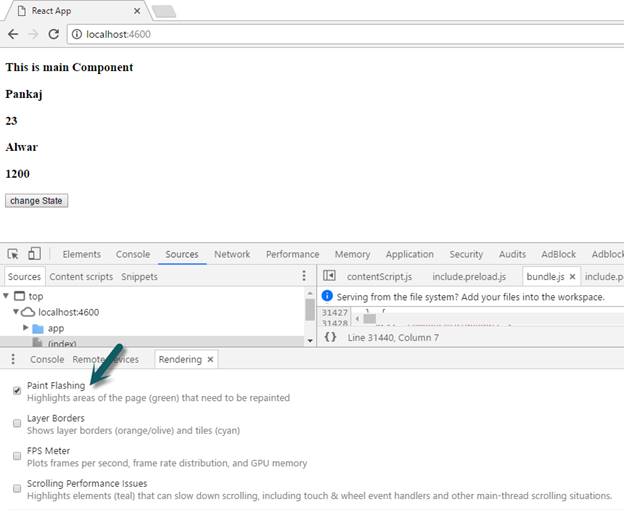Expand the app folder
Image resolution: width=624 pixels, height=515 pixels.
pos(25,328)
